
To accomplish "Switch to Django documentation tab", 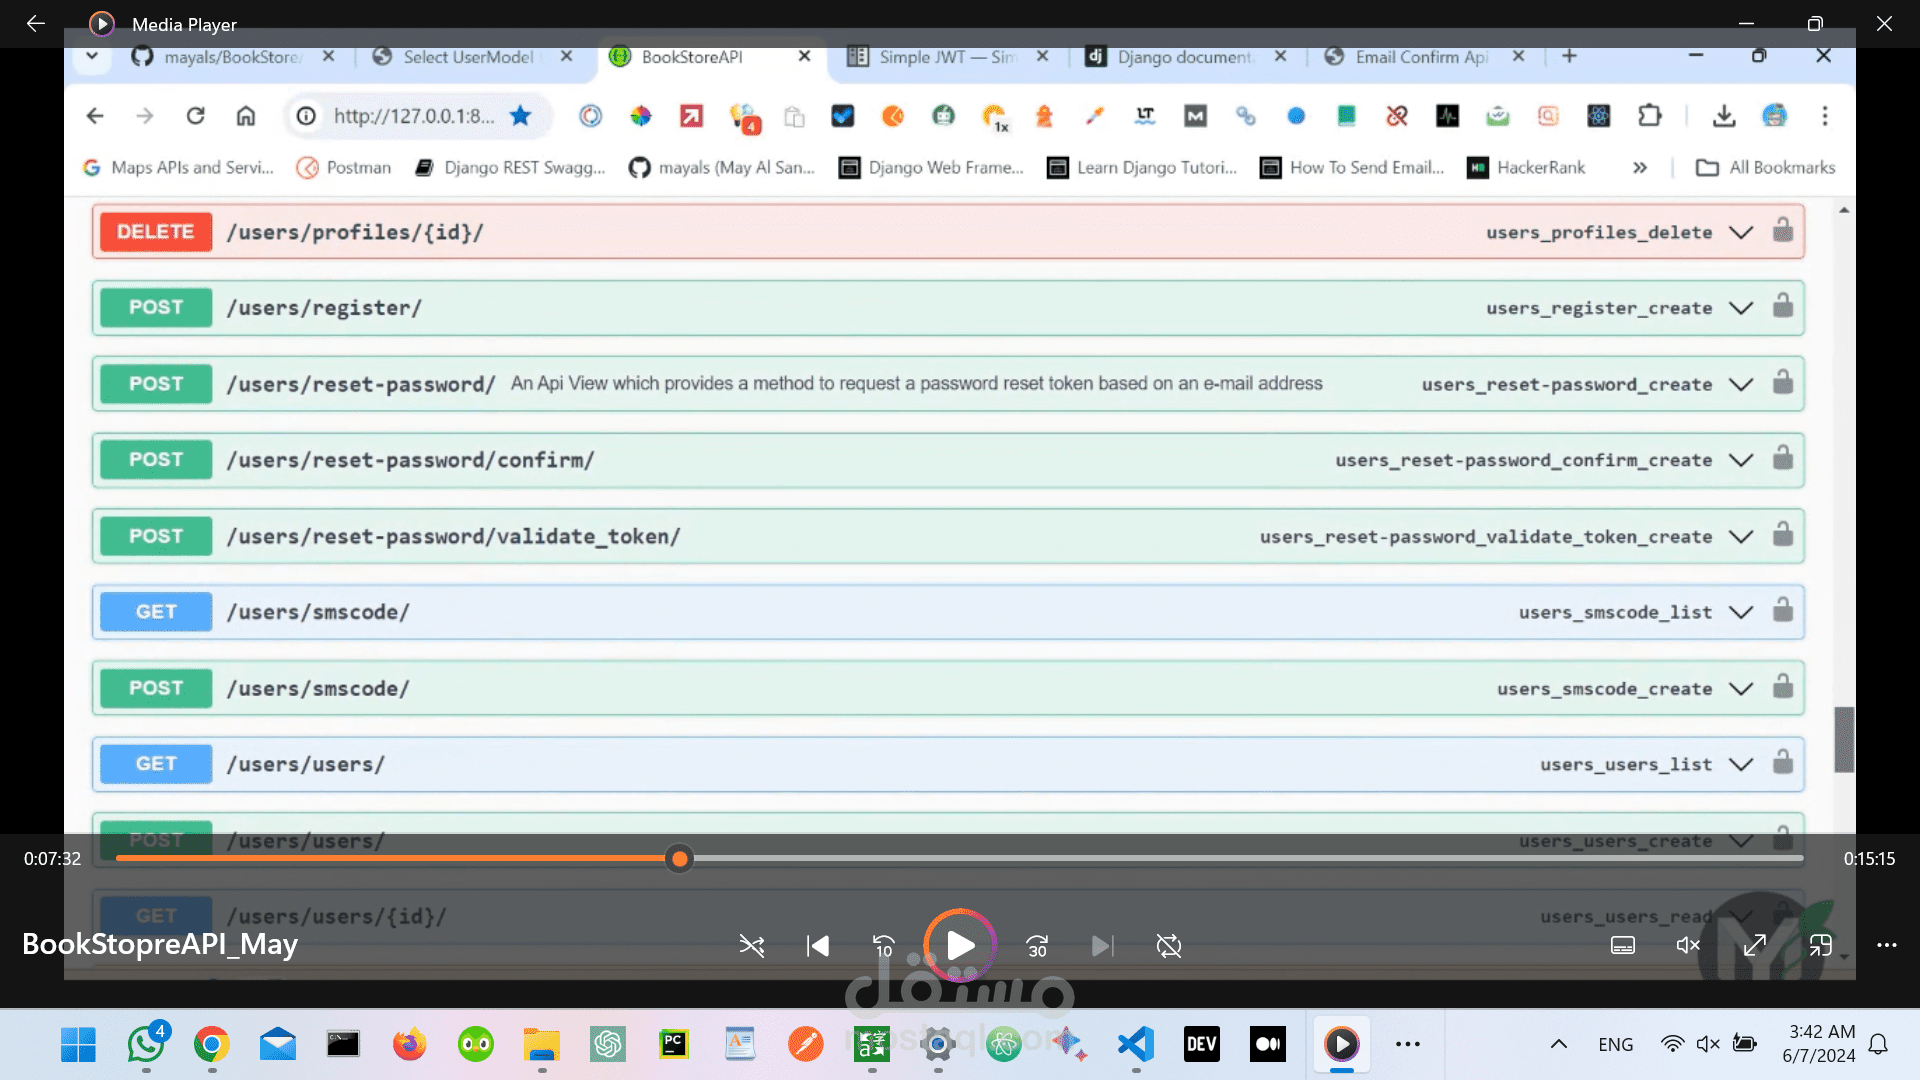I will [1183, 57].
